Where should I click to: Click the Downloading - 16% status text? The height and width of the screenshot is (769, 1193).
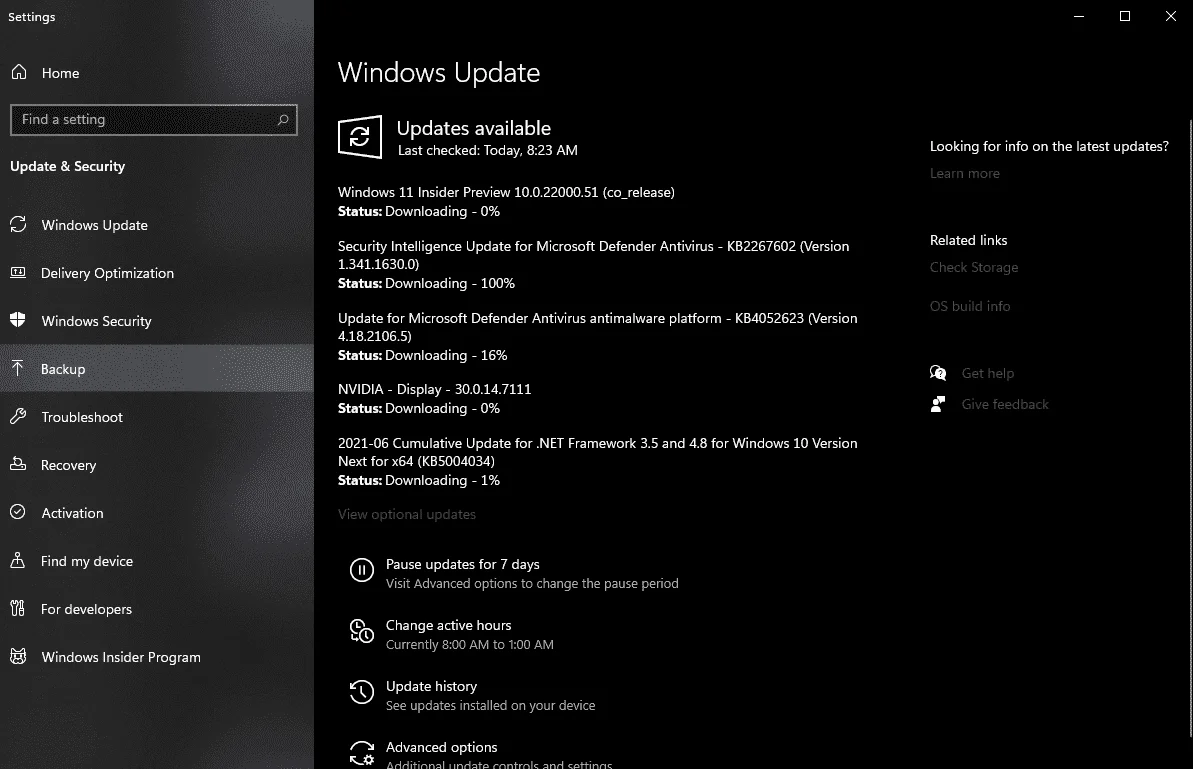[446, 355]
